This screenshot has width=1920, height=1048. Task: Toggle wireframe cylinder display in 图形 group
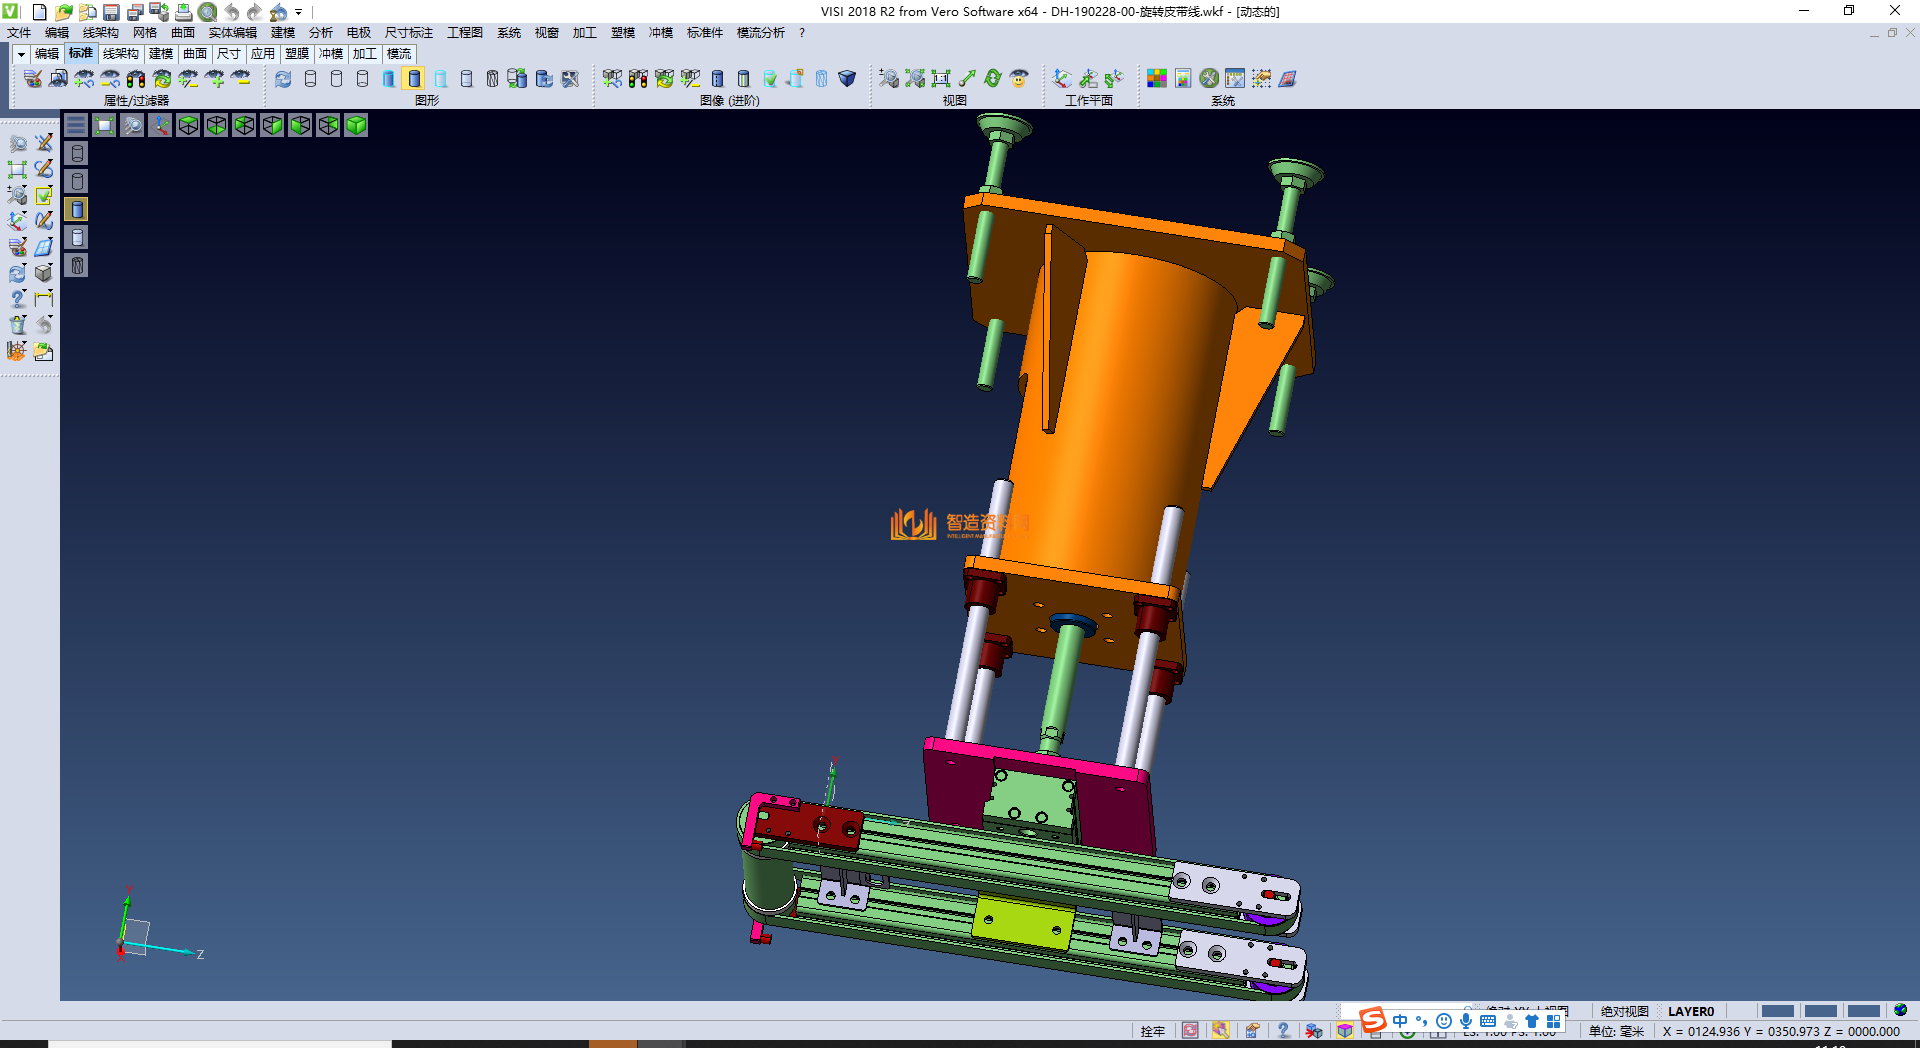[x=311, y=79]
